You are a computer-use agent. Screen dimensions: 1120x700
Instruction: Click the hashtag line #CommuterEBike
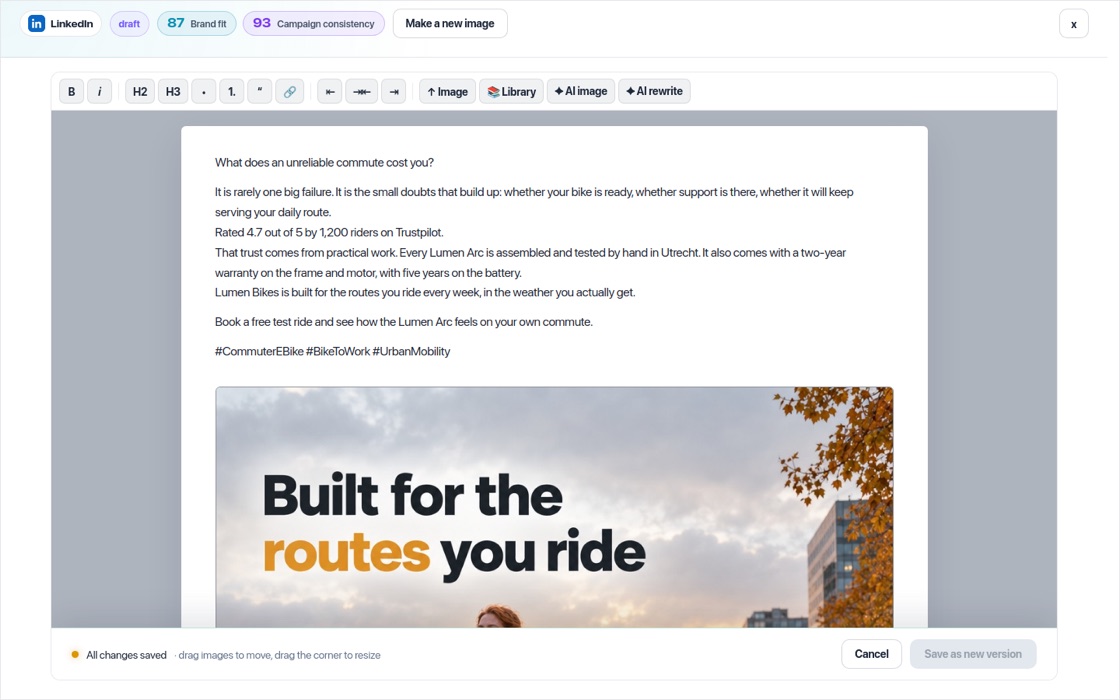click(x=332, y=351)
